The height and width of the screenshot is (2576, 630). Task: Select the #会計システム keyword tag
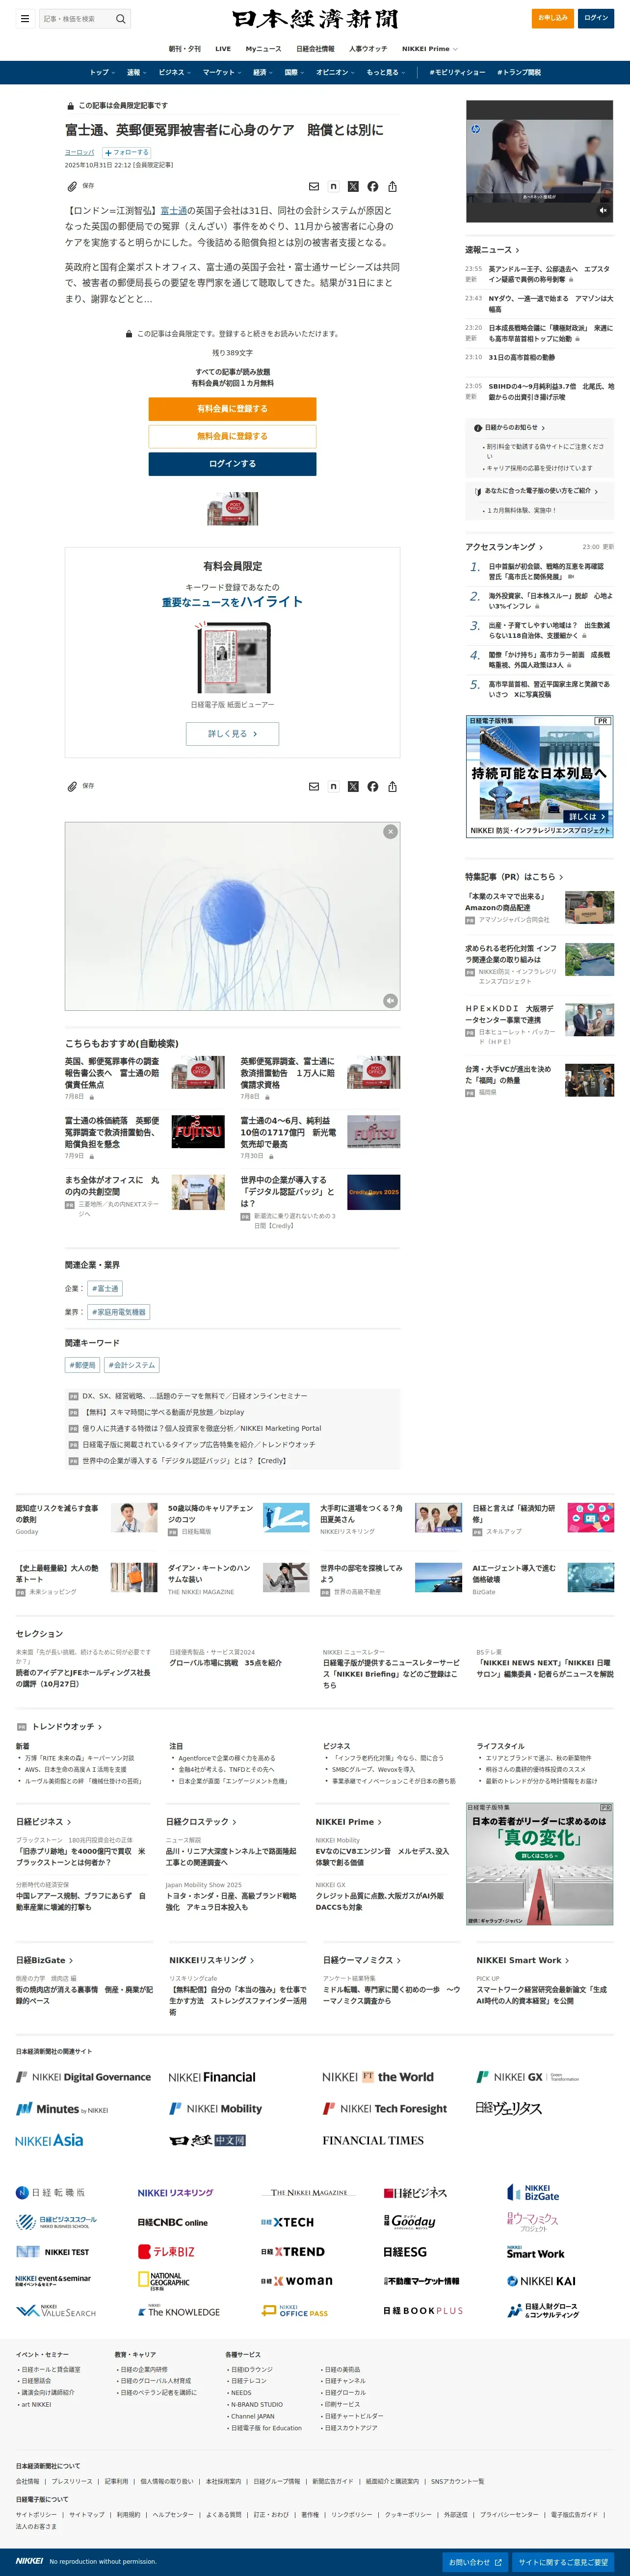[132, 1365]
